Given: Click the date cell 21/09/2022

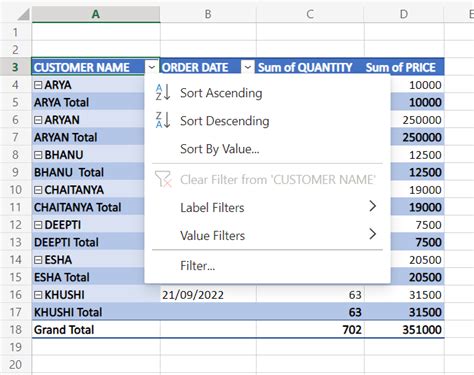Looking at the screenshot, I should pyautogui.click(x=208, y=295).
